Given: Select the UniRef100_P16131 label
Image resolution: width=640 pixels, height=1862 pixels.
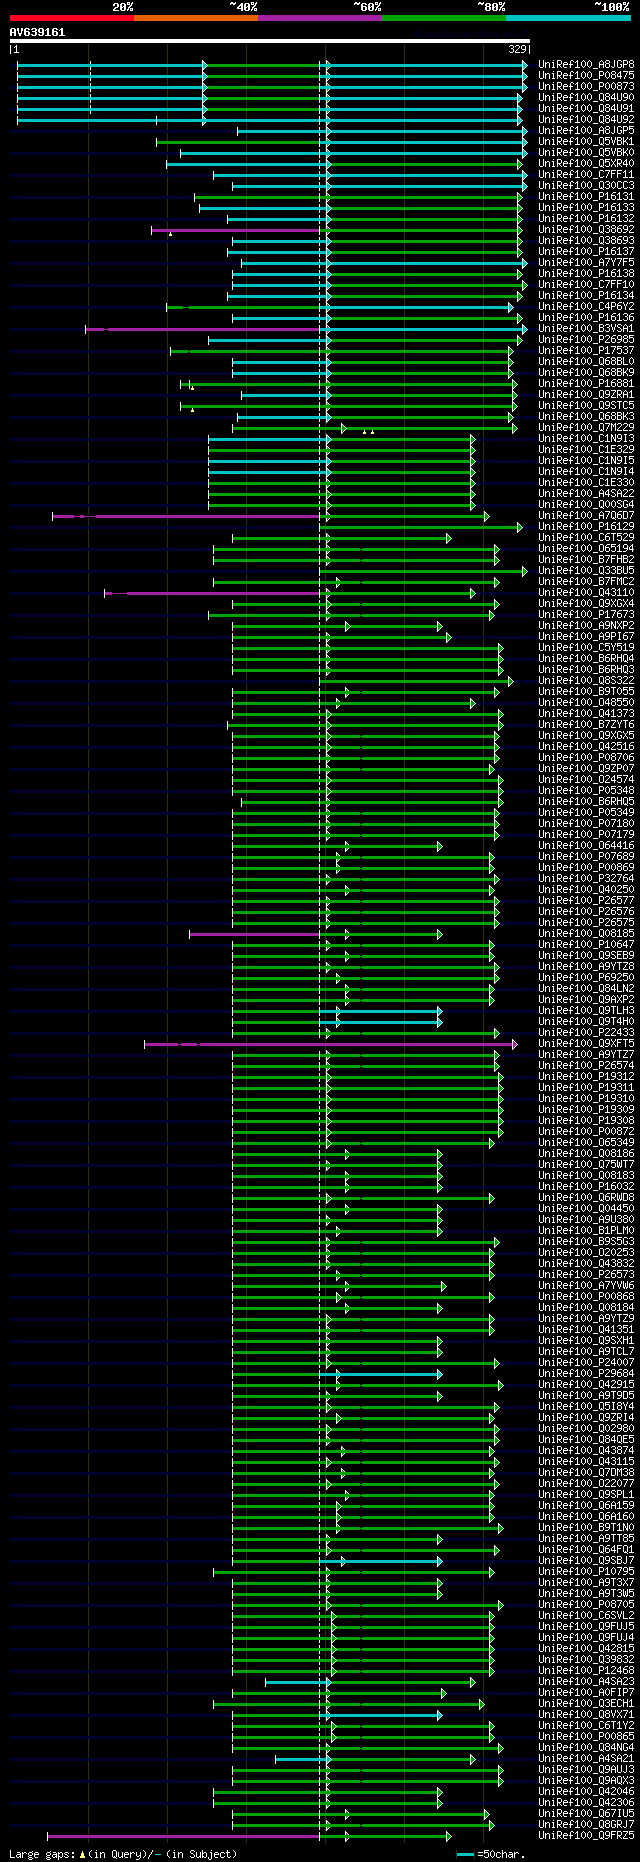Looking at the screenshot, I should tap(586, 196).
